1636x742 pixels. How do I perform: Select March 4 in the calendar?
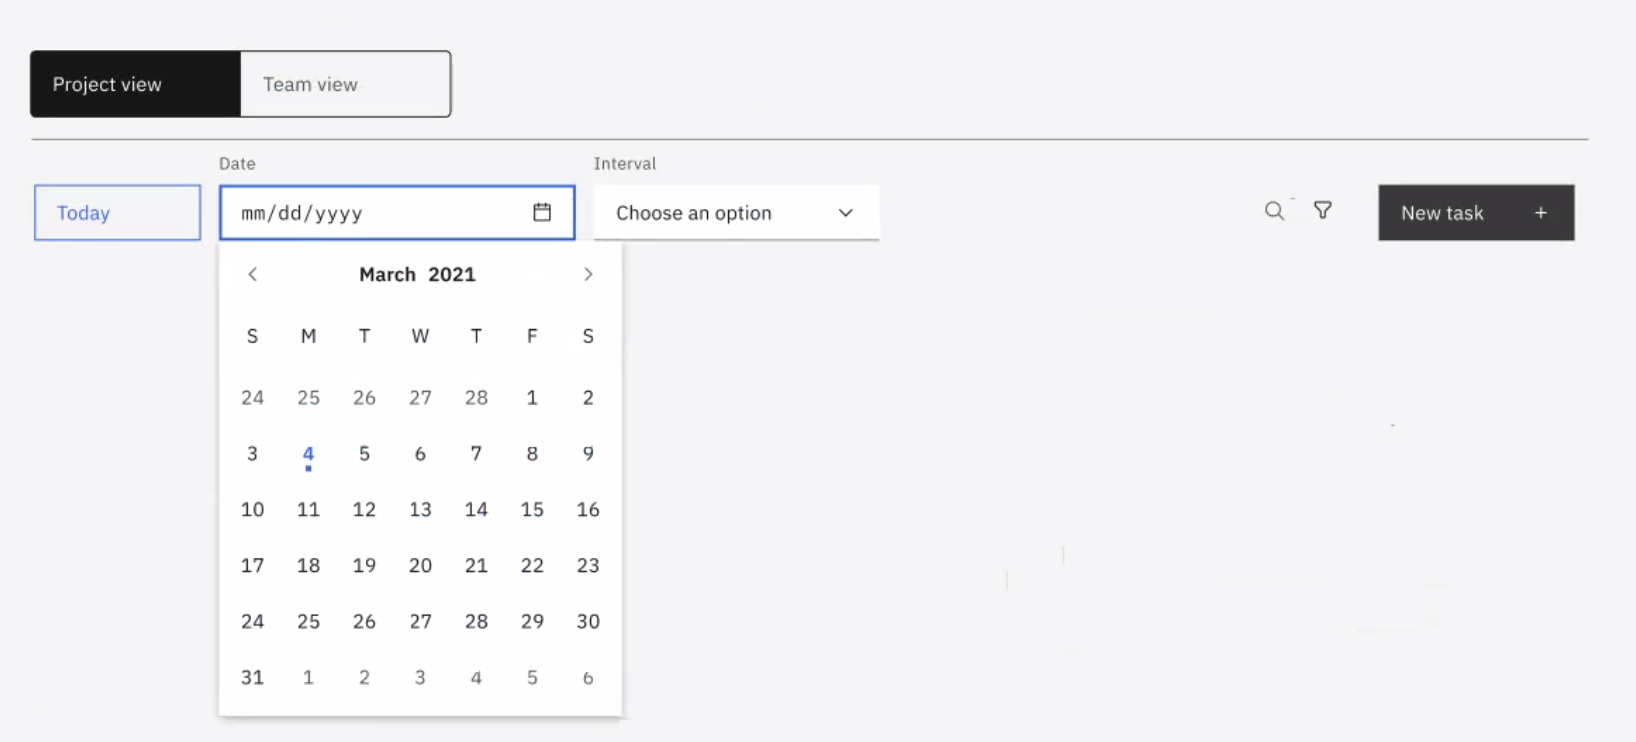coord(308,453)
